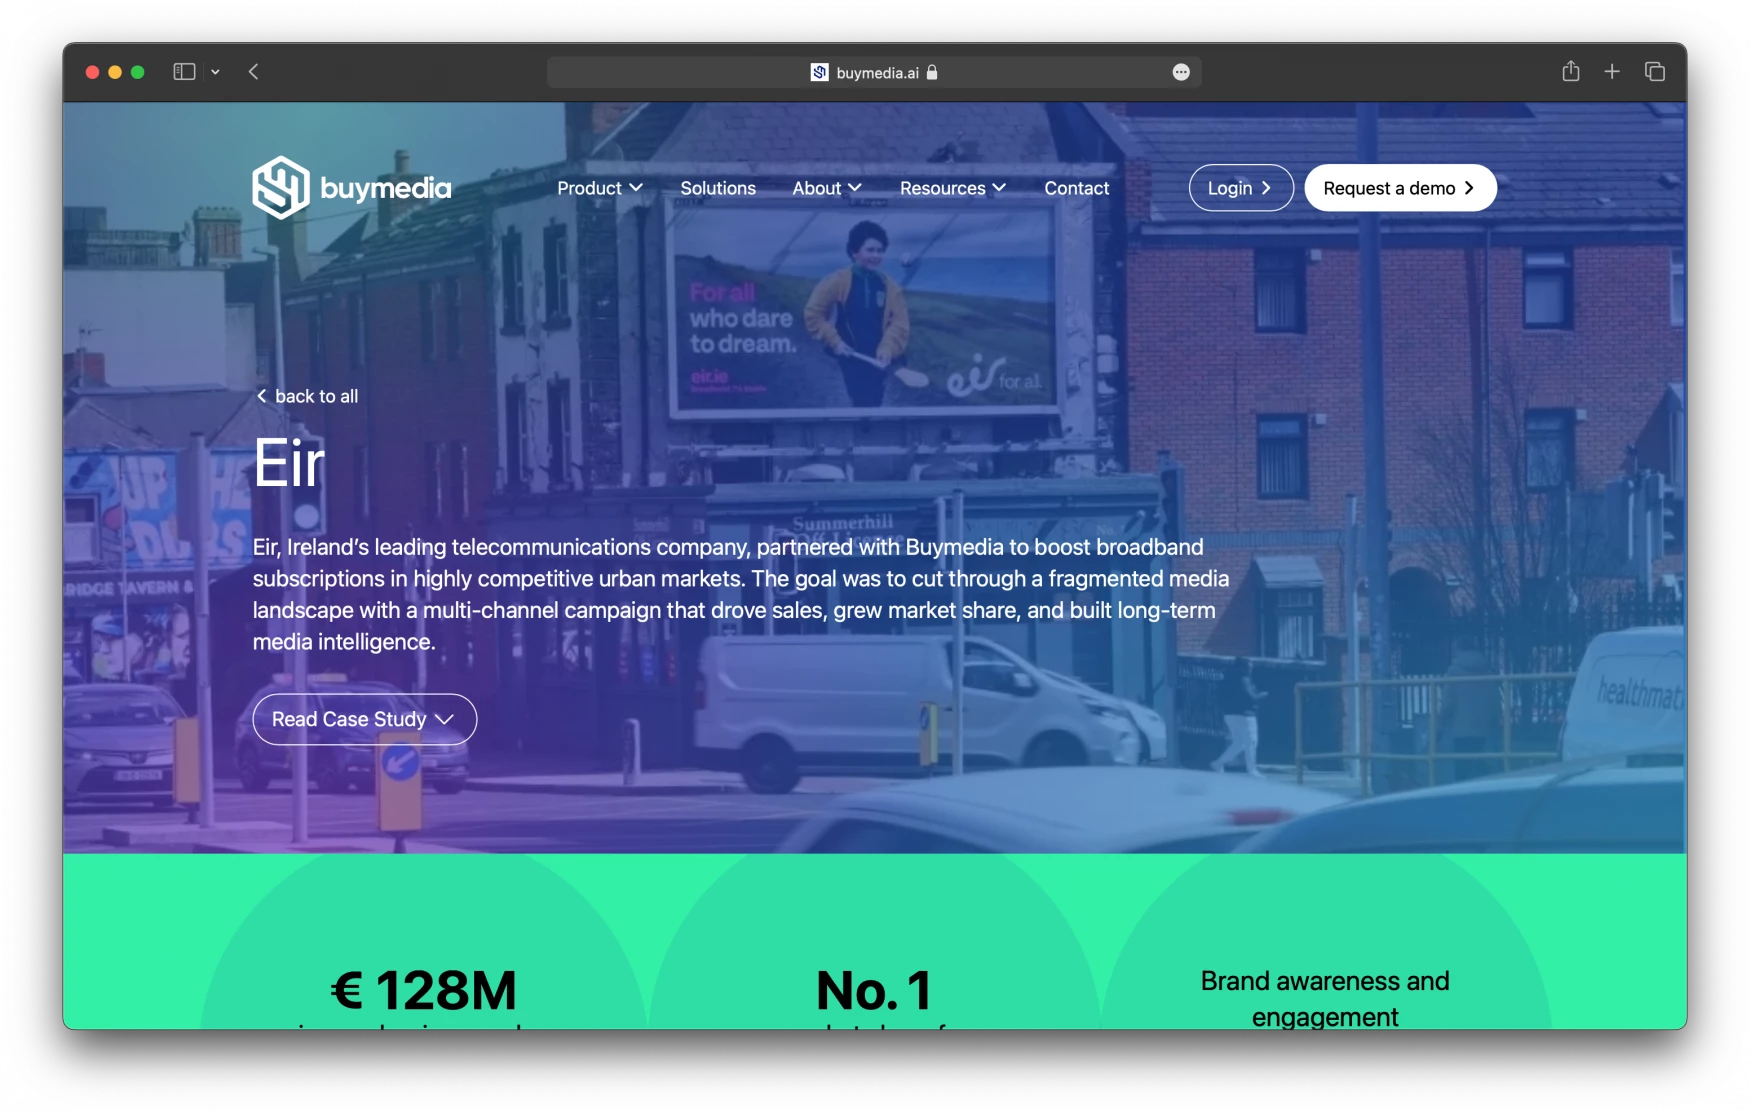
Task: Click the buymedia logo icon
Action: pyautogui.click(x=281, y=188)
